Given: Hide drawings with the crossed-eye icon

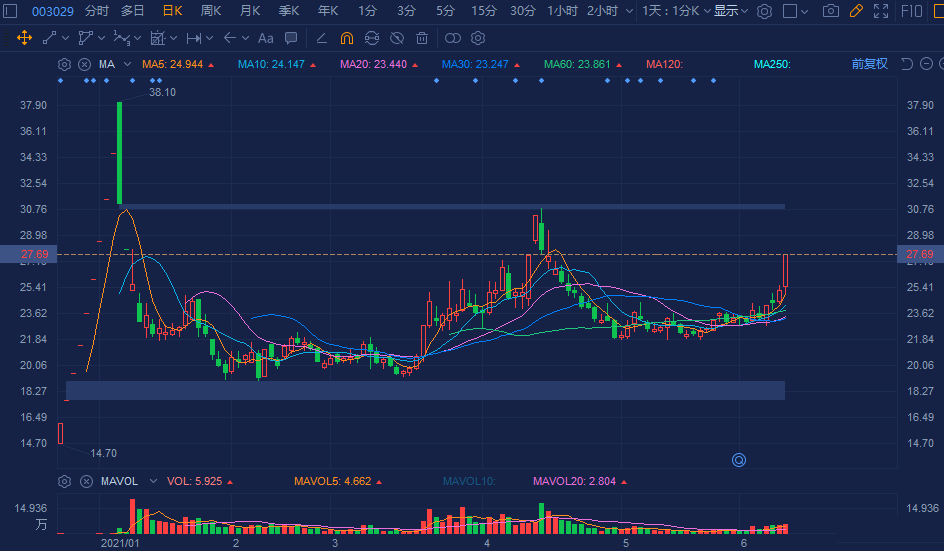Looking at the screenshot, I should coord(397,38).
